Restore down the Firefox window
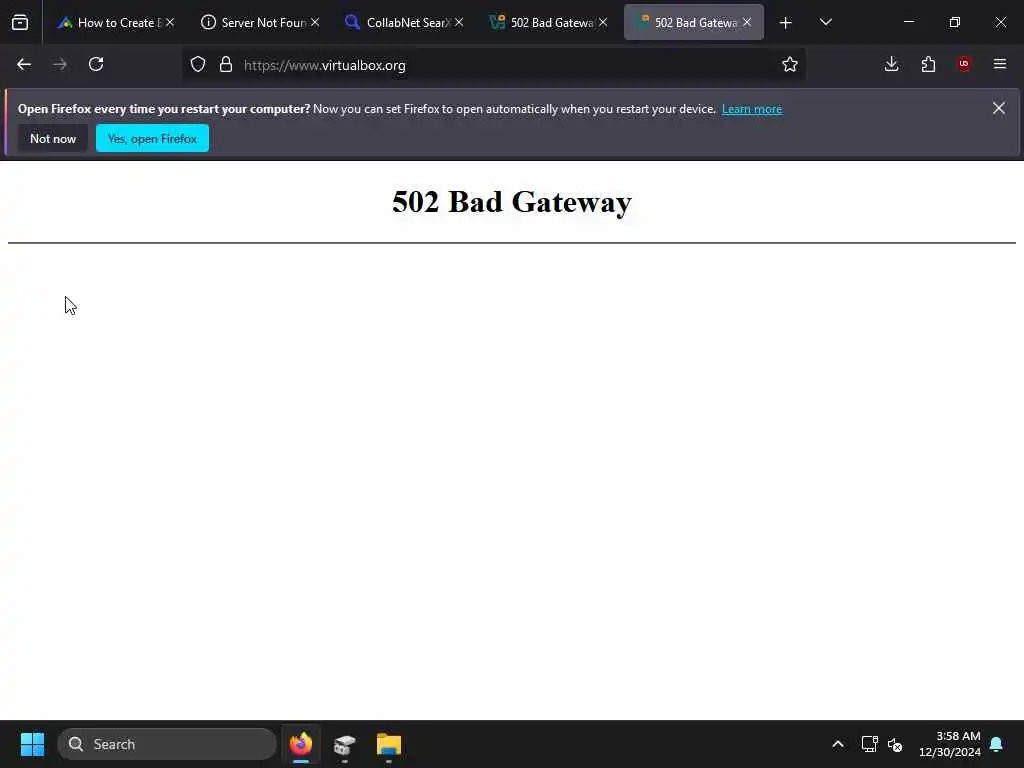1024x768 pixels. [x=955, y=22]
